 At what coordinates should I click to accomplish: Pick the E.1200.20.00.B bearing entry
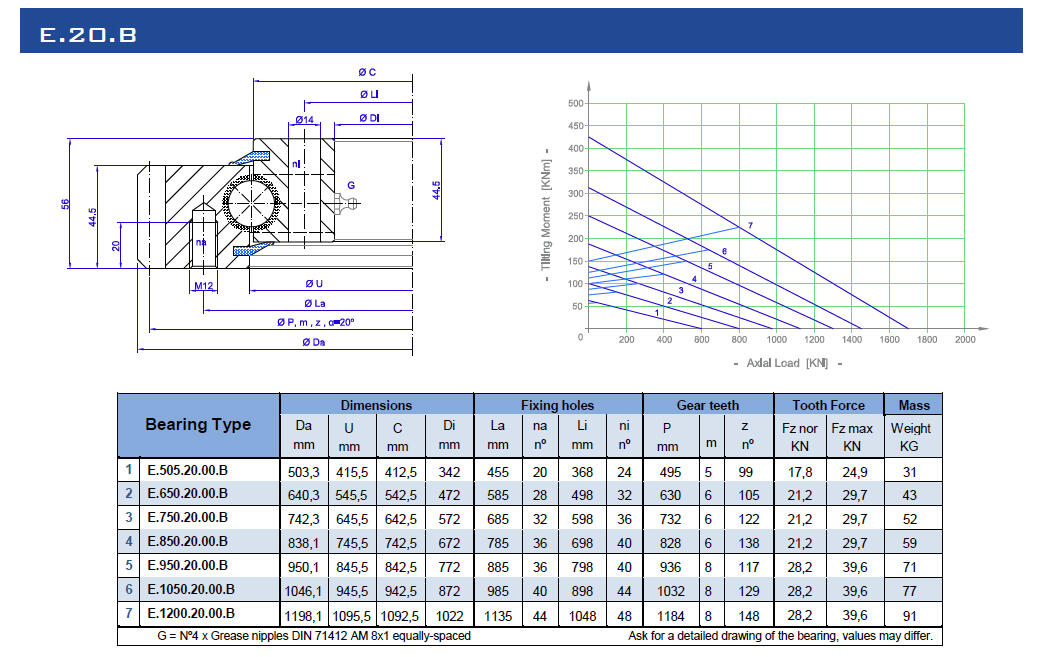[191, 614]
